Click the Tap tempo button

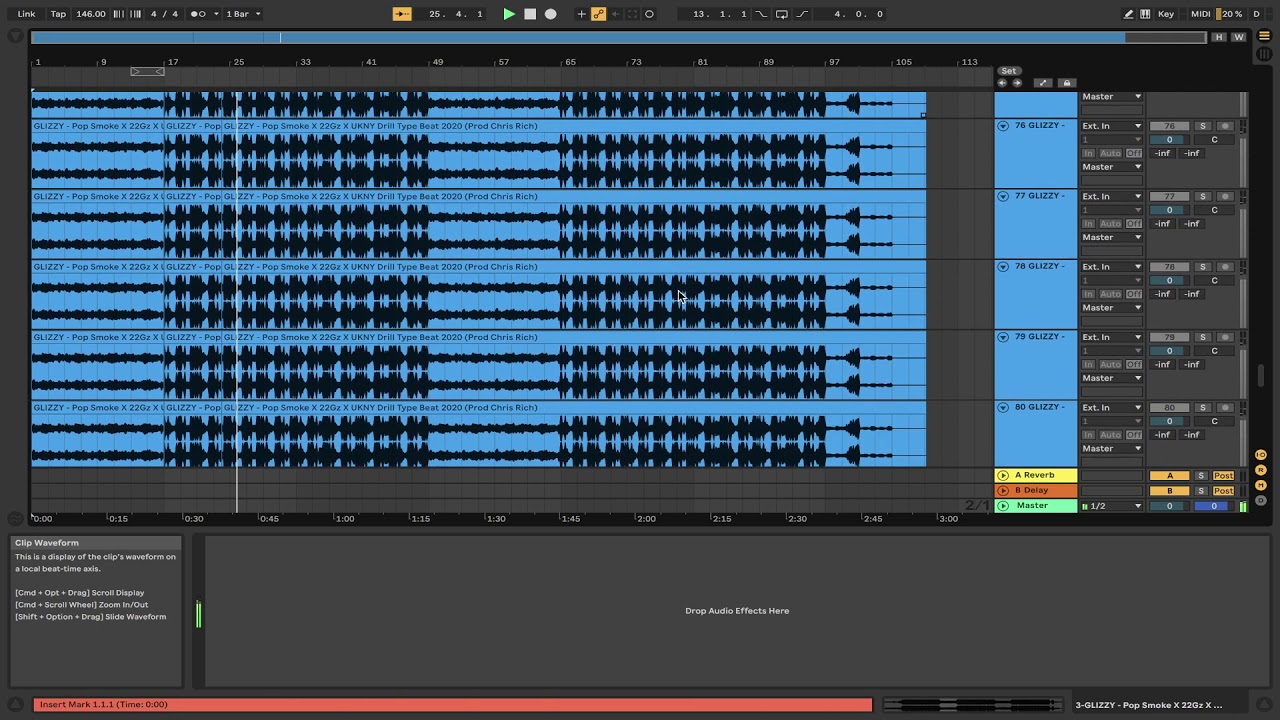[58, 14]
